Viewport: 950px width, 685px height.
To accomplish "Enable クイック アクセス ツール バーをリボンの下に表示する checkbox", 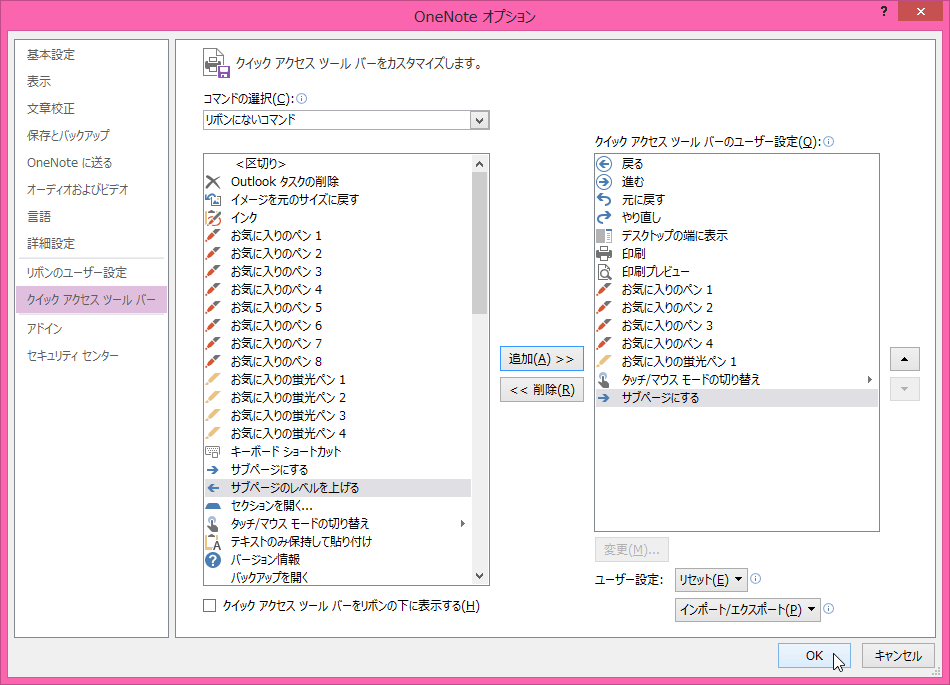I will [210, 606].
